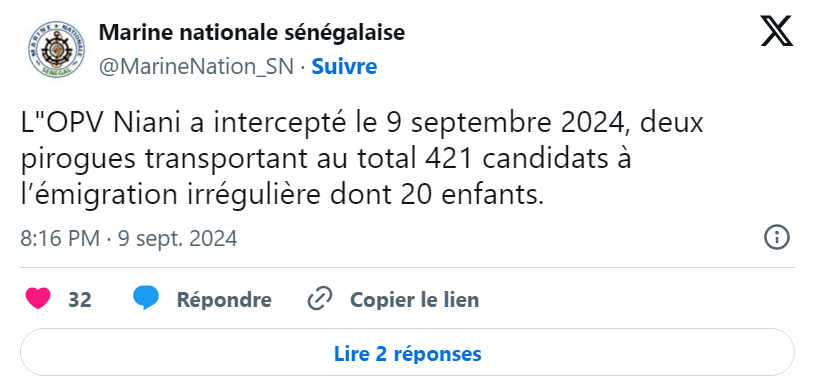Click the Répondre label
Screen dimensions: 814x388
(x=224, y=300)
